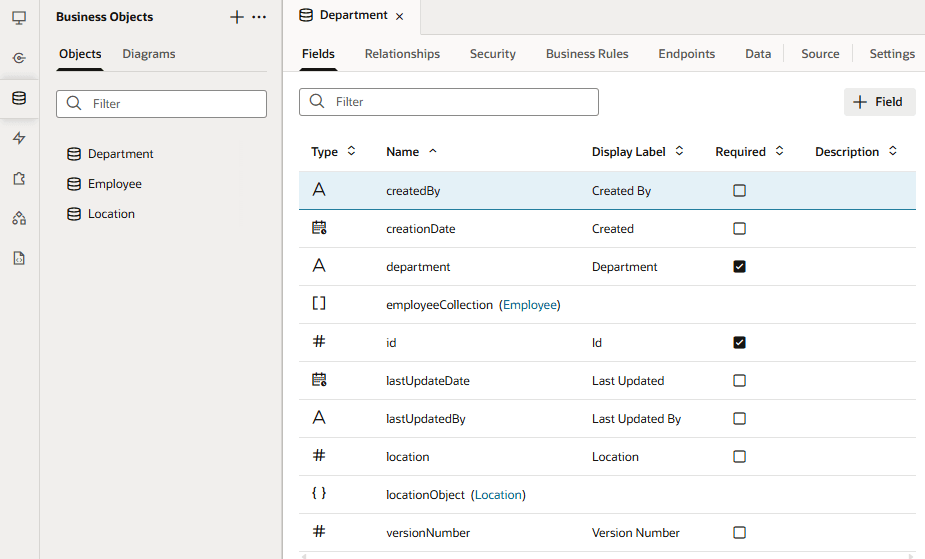Click the object type icon for locationObject
The height and width of the screenshot is (559, 925).
(x=319, y=493)
